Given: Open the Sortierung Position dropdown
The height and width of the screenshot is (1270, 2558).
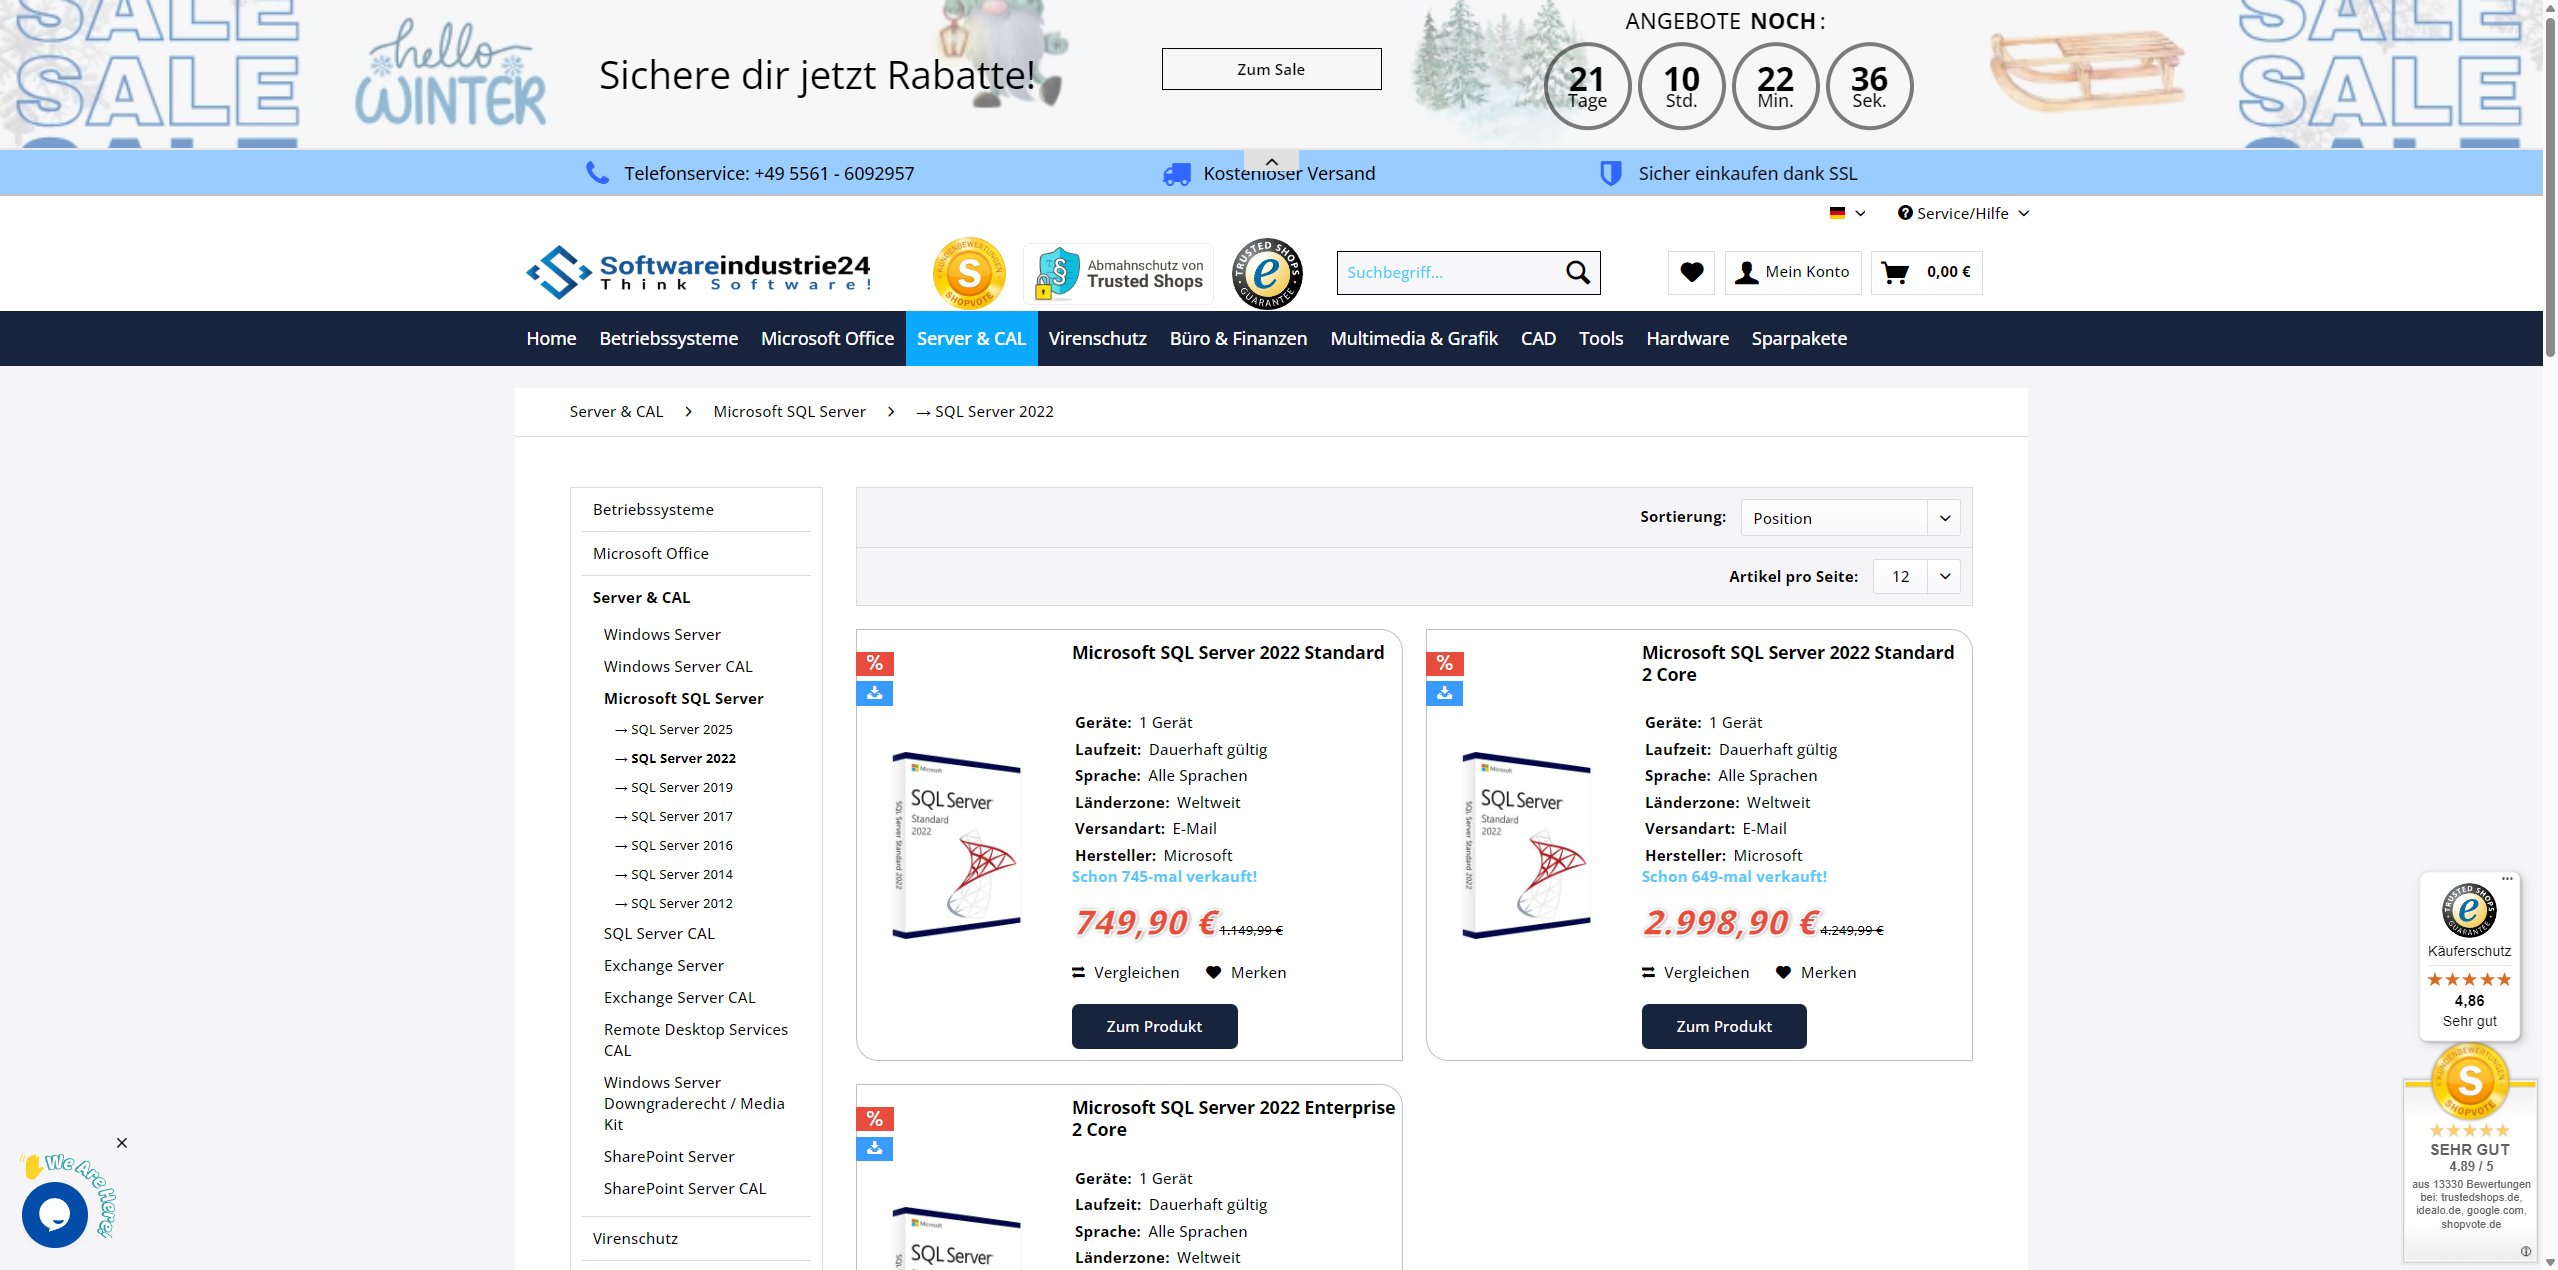Looking at the screenshot, I should 1849,518.
